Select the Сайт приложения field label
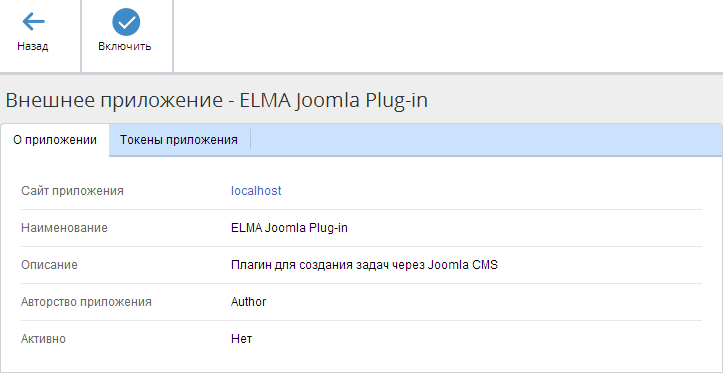The height and width of the screenshot is (373, 723). (72, 191)
